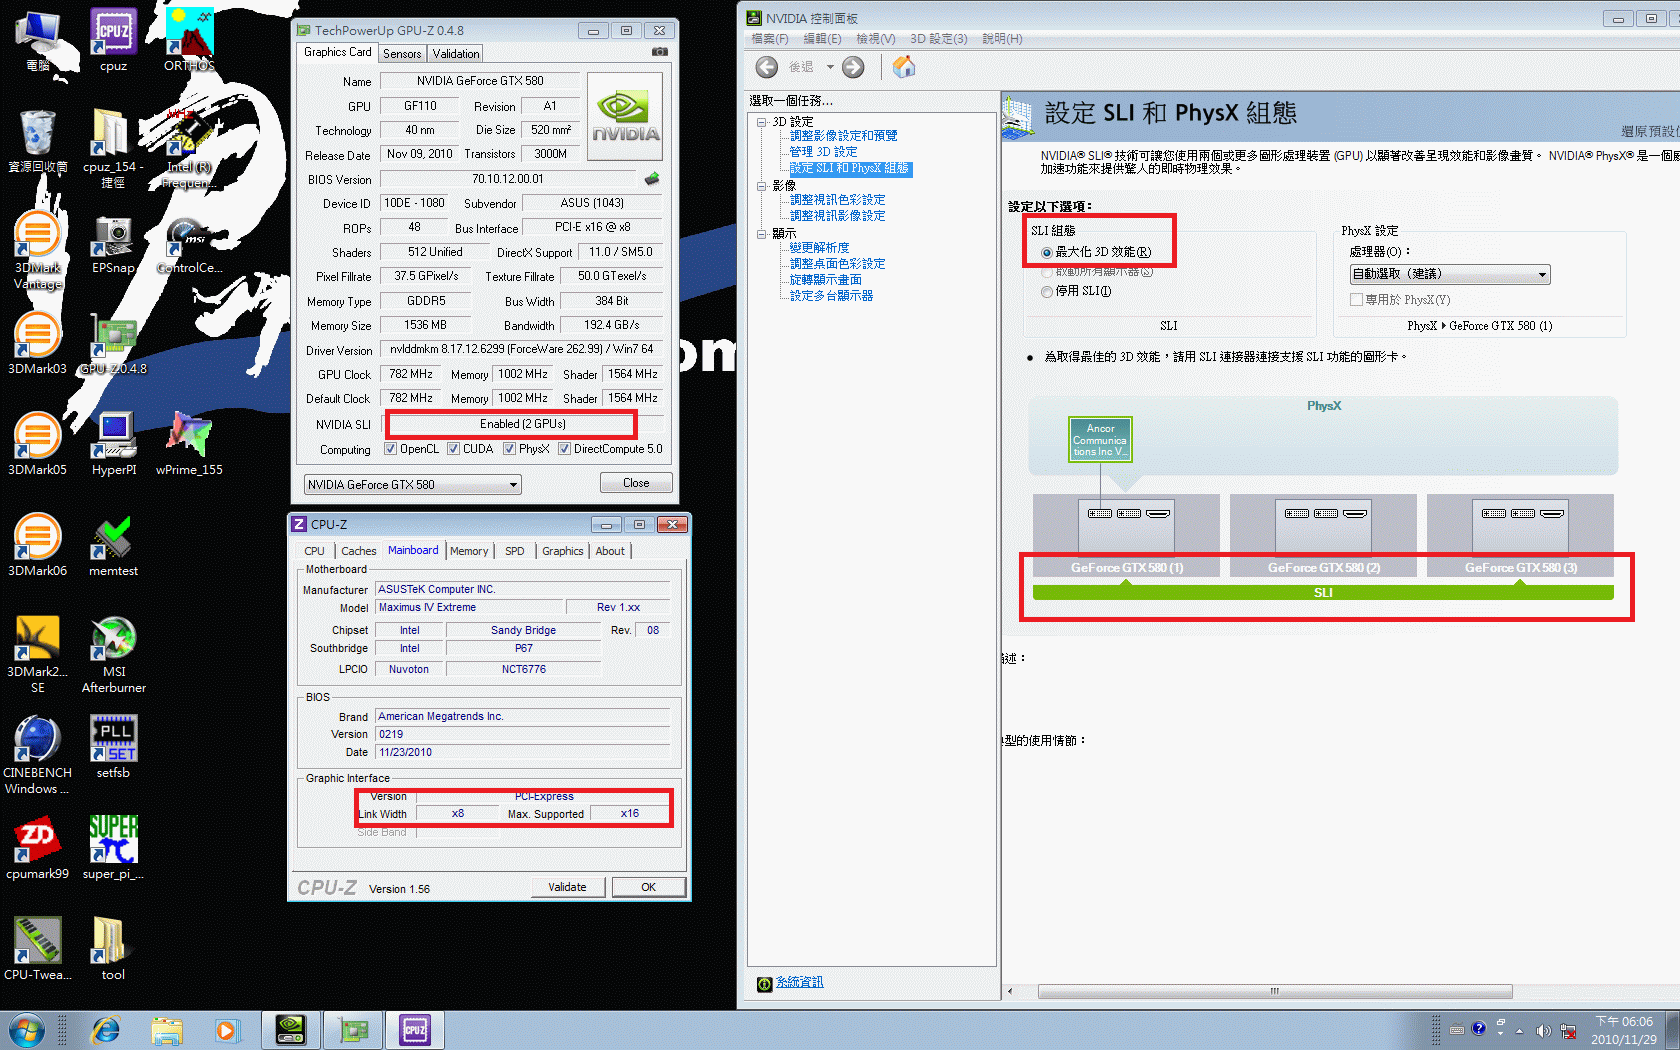Click the horizontal scrollbar in NVIDIA panel

[x=1275, y=991]
